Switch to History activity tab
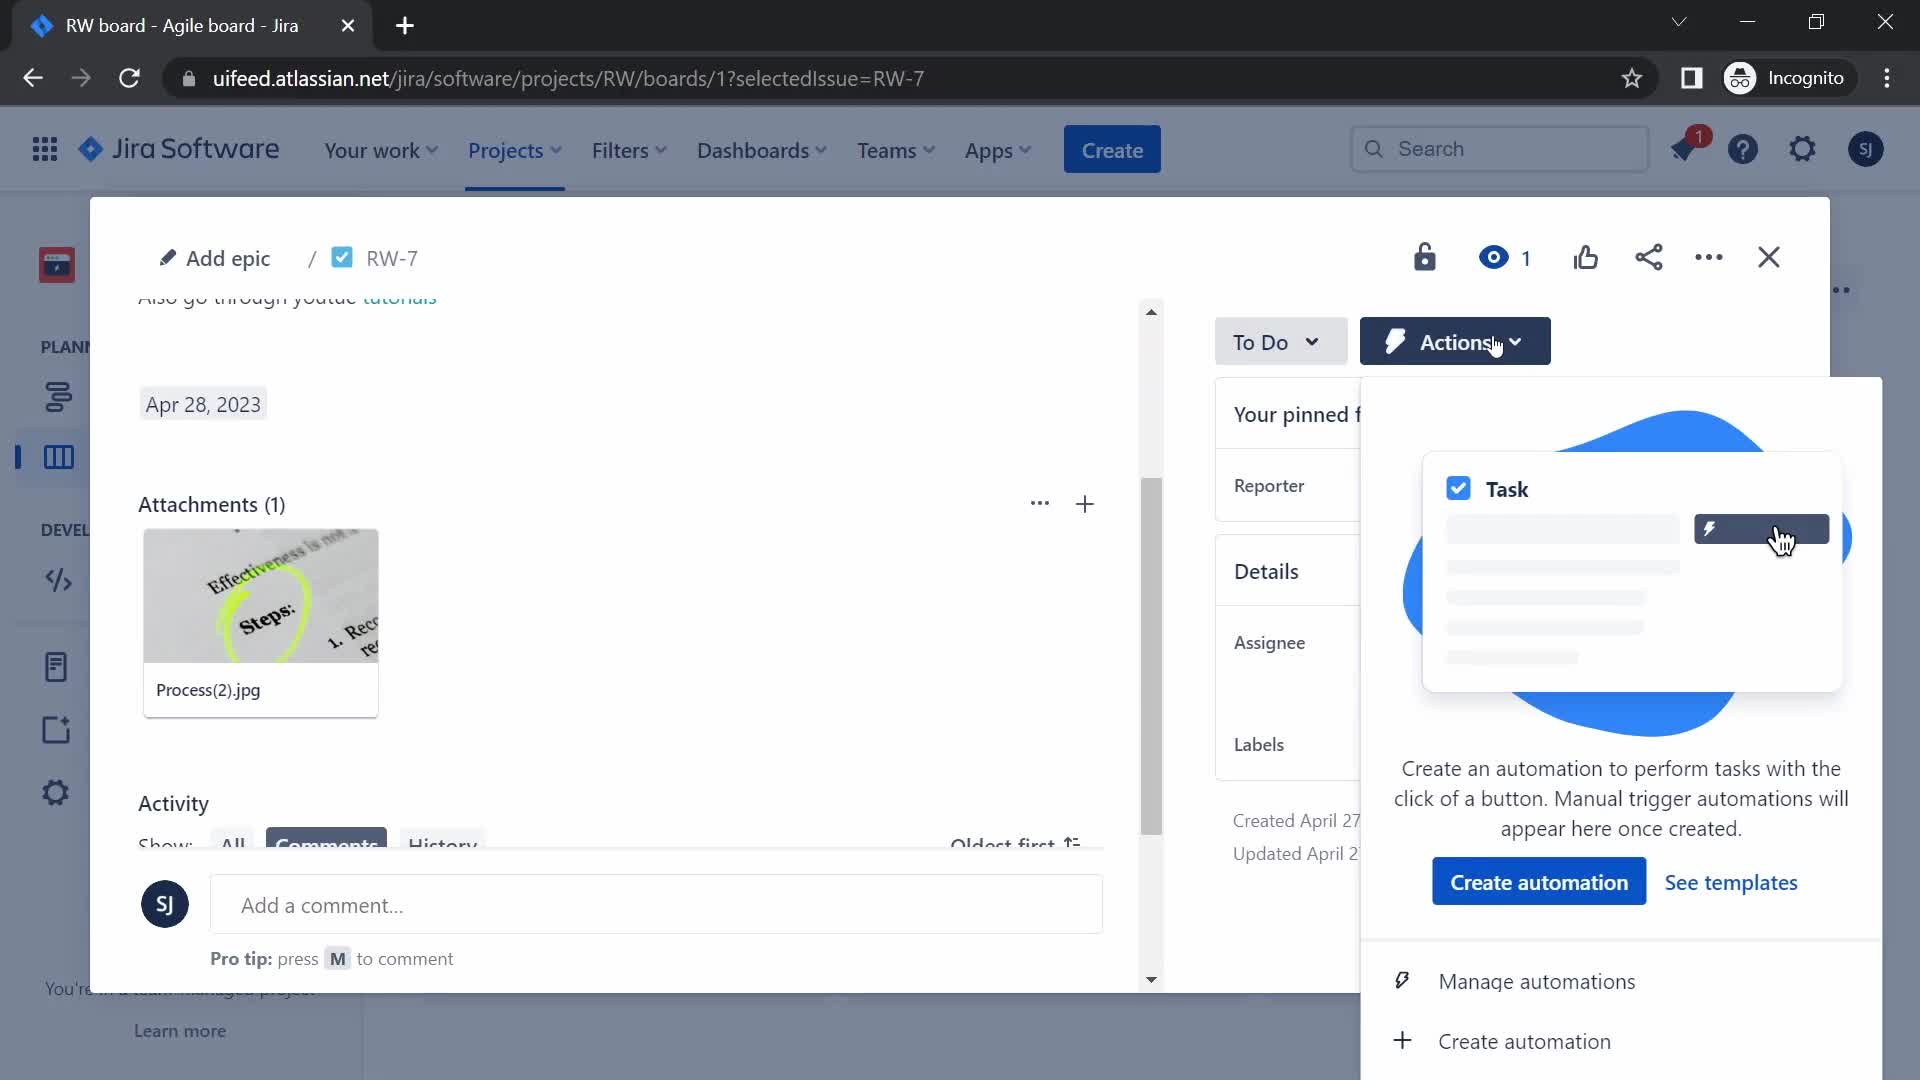Screen dimensions: 1920x1080 point(442,838)
